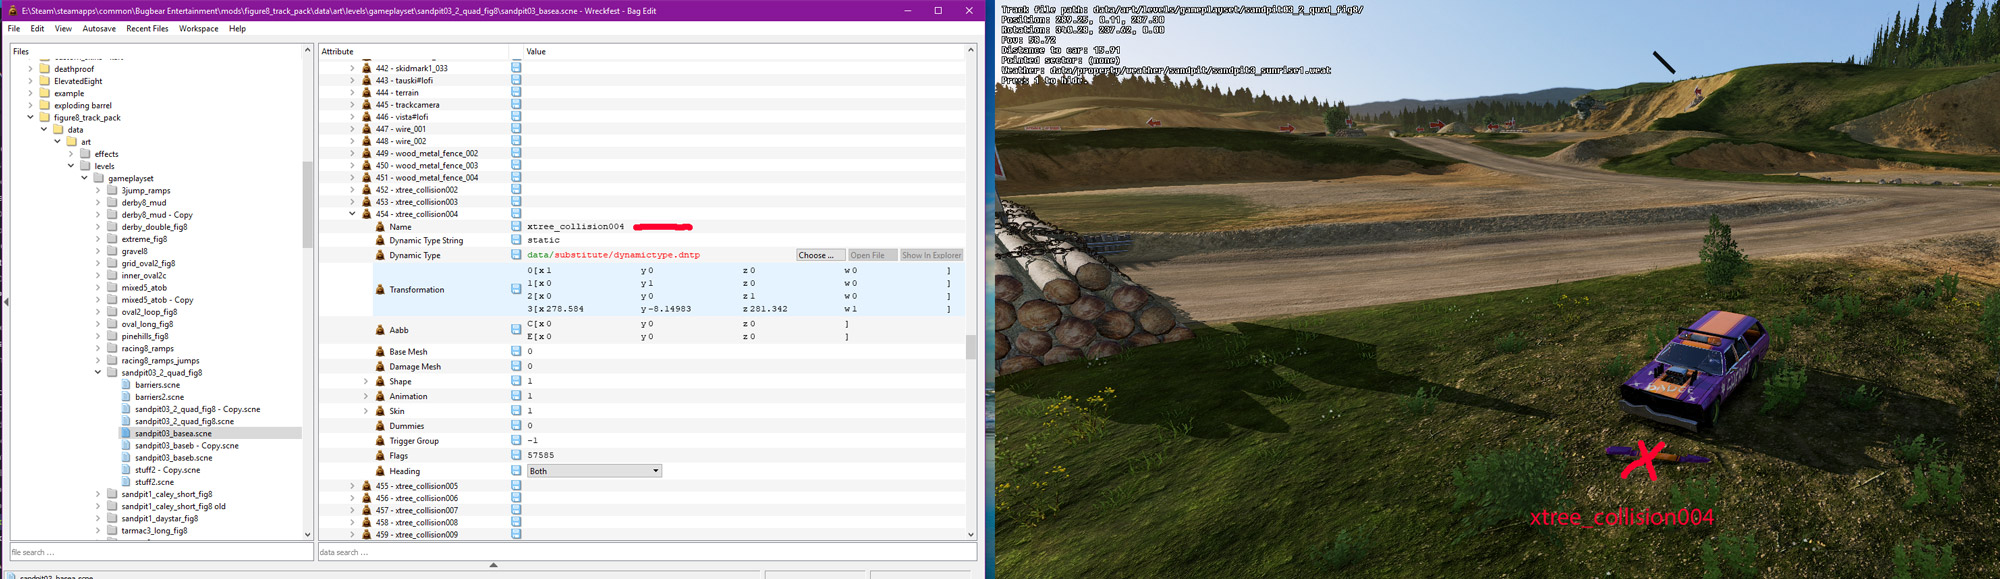Viewport: 2000px width, 579px height.
Task: Collapse the figure8_track_pack folder
Action: pyautogui.click(x=30, y=118)
